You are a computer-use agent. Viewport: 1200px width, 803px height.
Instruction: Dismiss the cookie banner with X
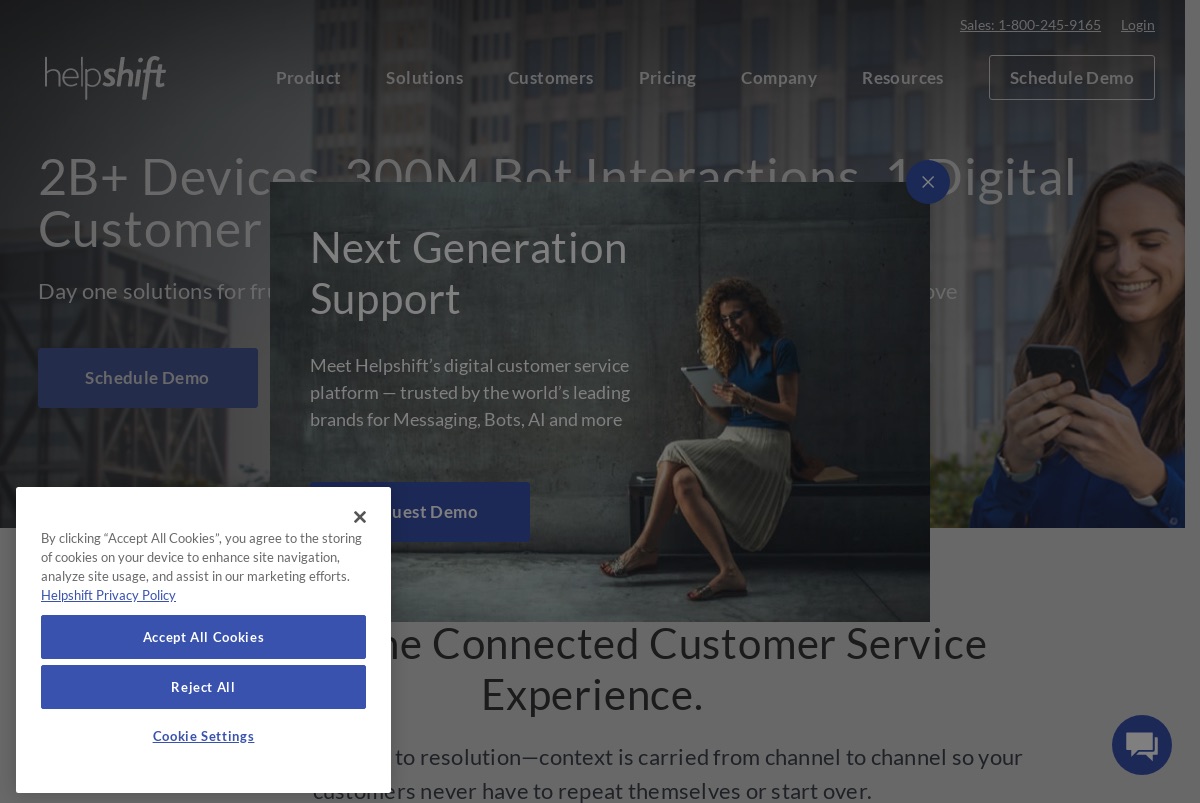pyautogui.click(x=360, y=517)
